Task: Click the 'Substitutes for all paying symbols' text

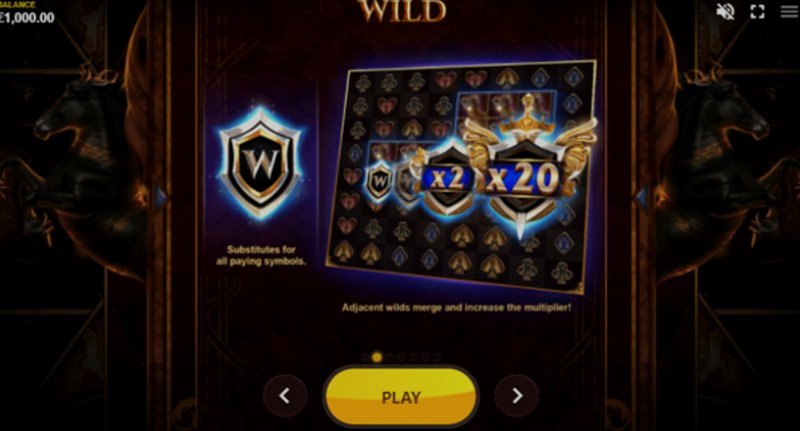Action: pos(261,256)
